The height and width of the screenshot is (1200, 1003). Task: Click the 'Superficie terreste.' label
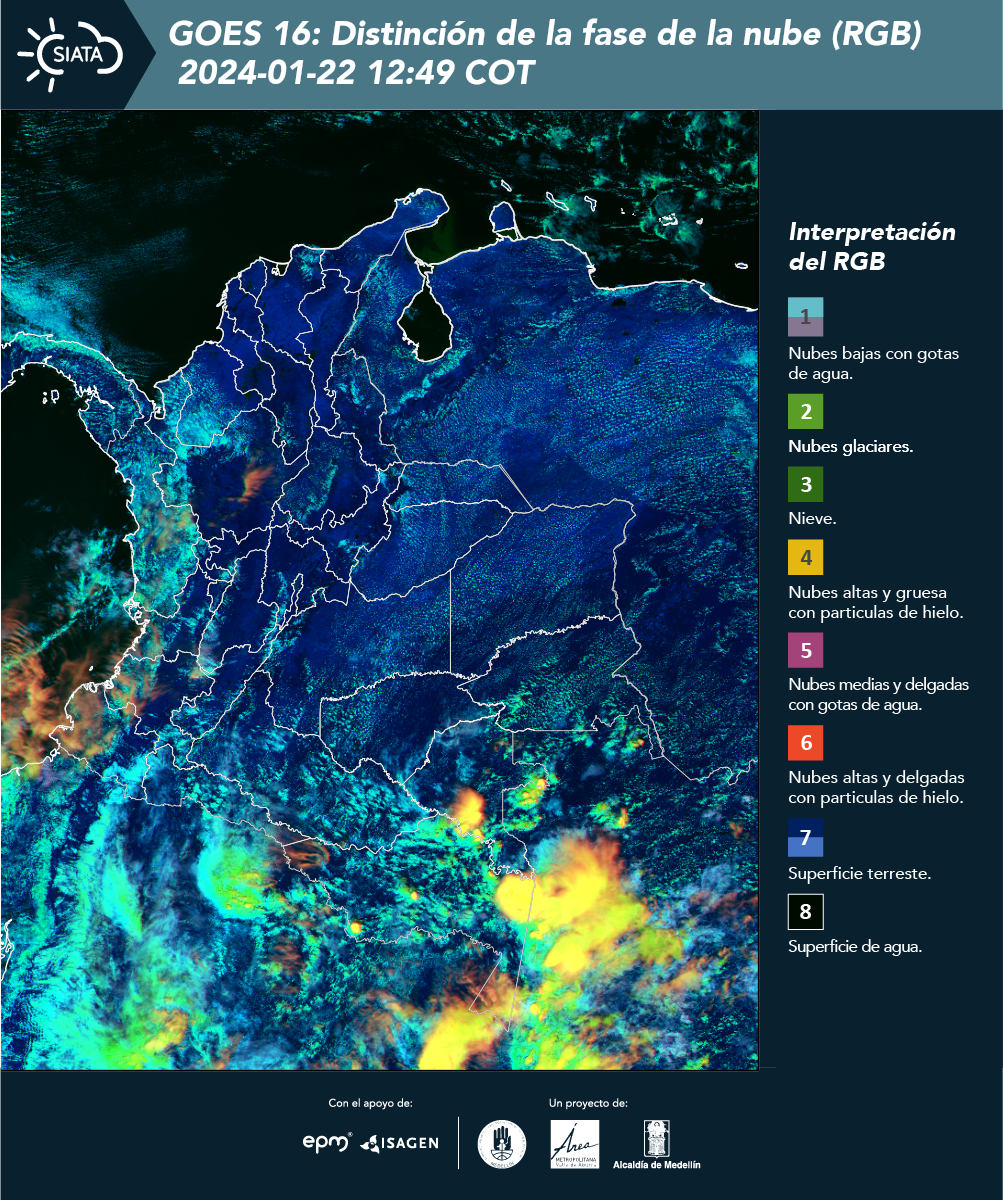[860, 873]
